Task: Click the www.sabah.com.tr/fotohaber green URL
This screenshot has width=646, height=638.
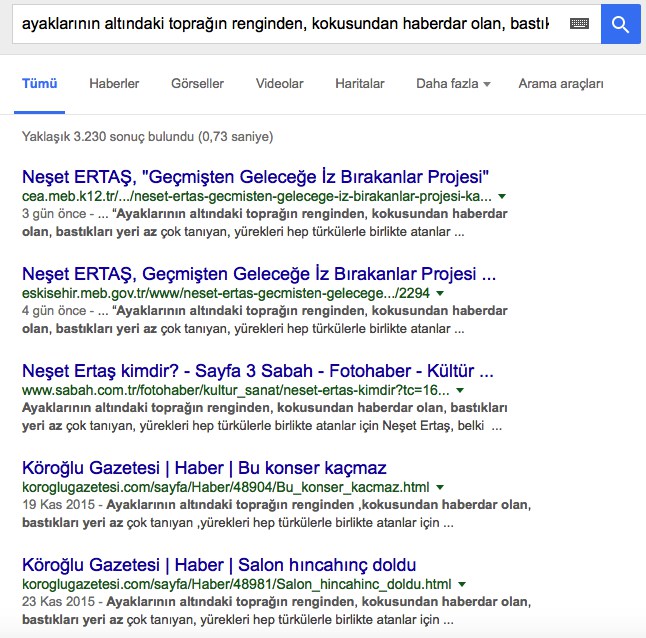Action: coord(236,390)
